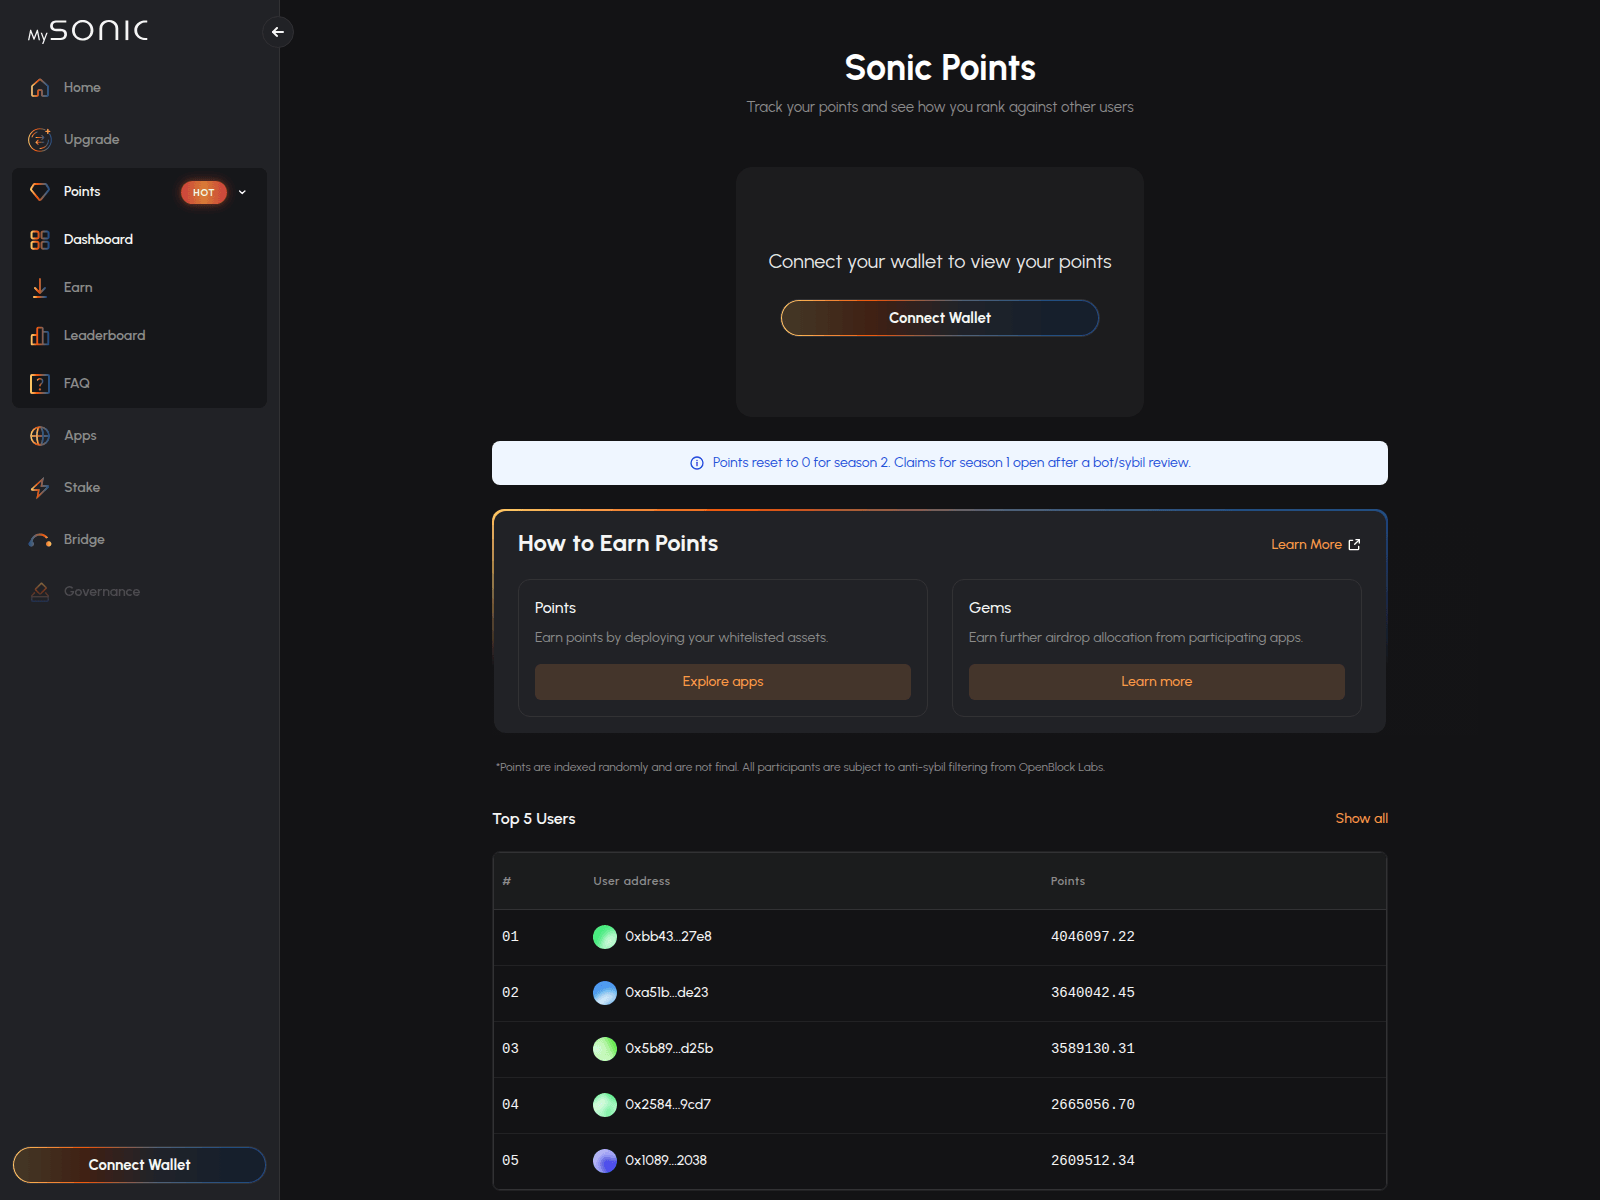
Task: Click the Gems card heading
Action: (x=990, y=608)
